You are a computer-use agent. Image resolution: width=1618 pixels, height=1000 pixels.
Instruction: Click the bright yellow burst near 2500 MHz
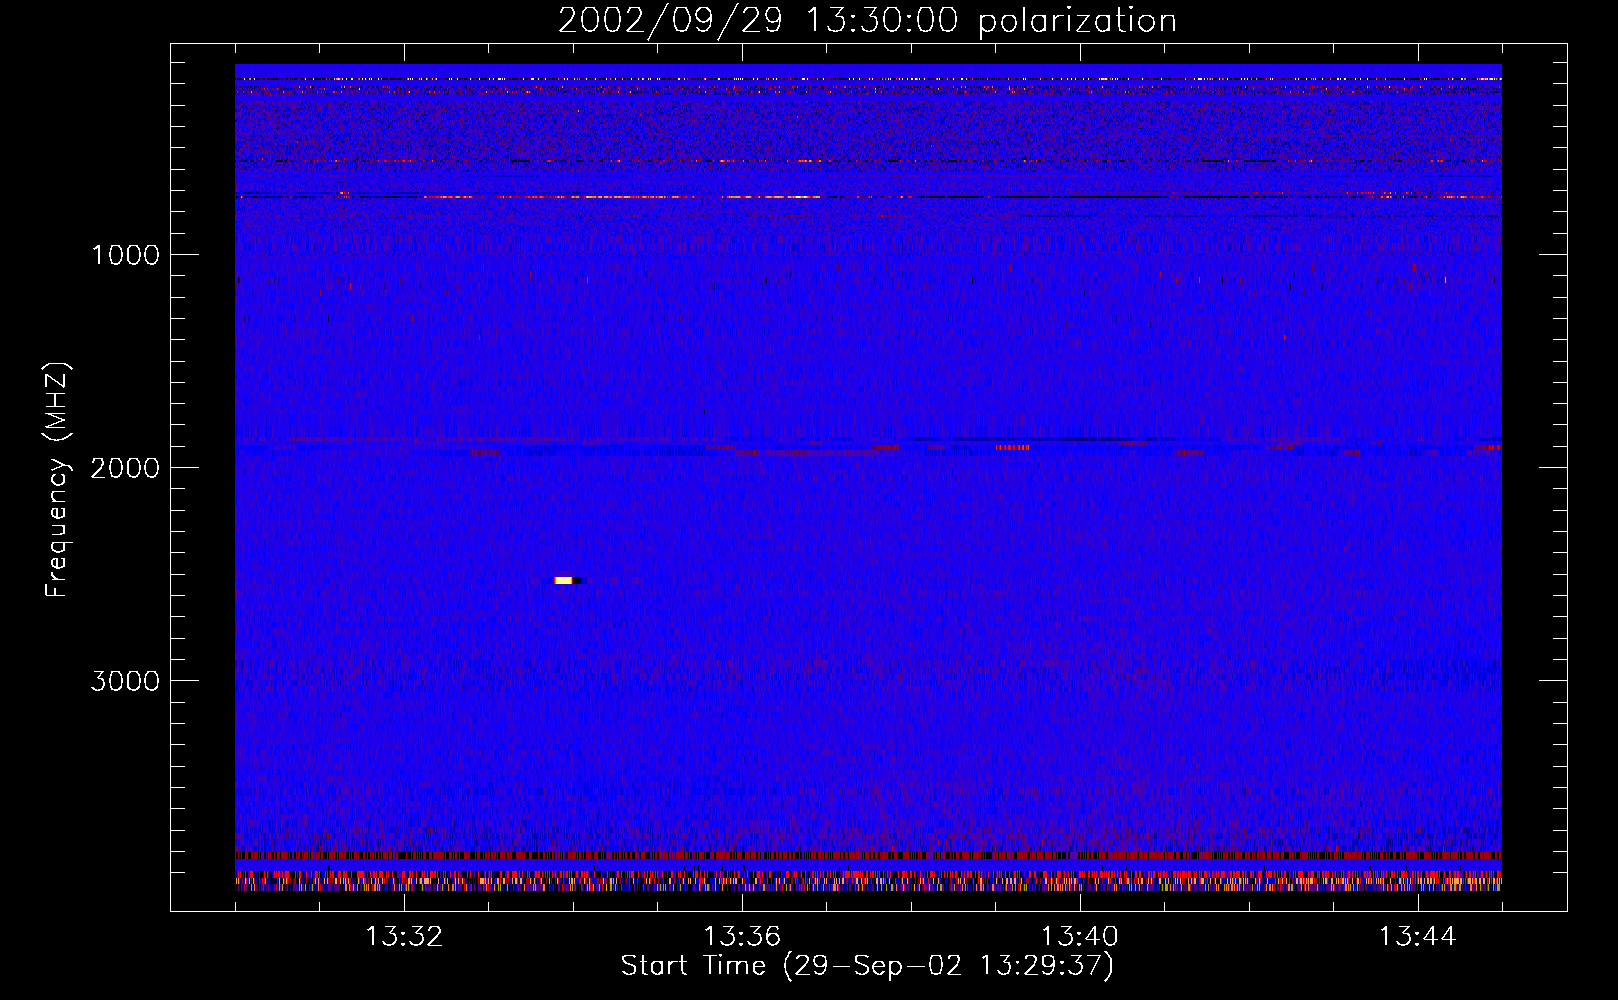(564, 580)
